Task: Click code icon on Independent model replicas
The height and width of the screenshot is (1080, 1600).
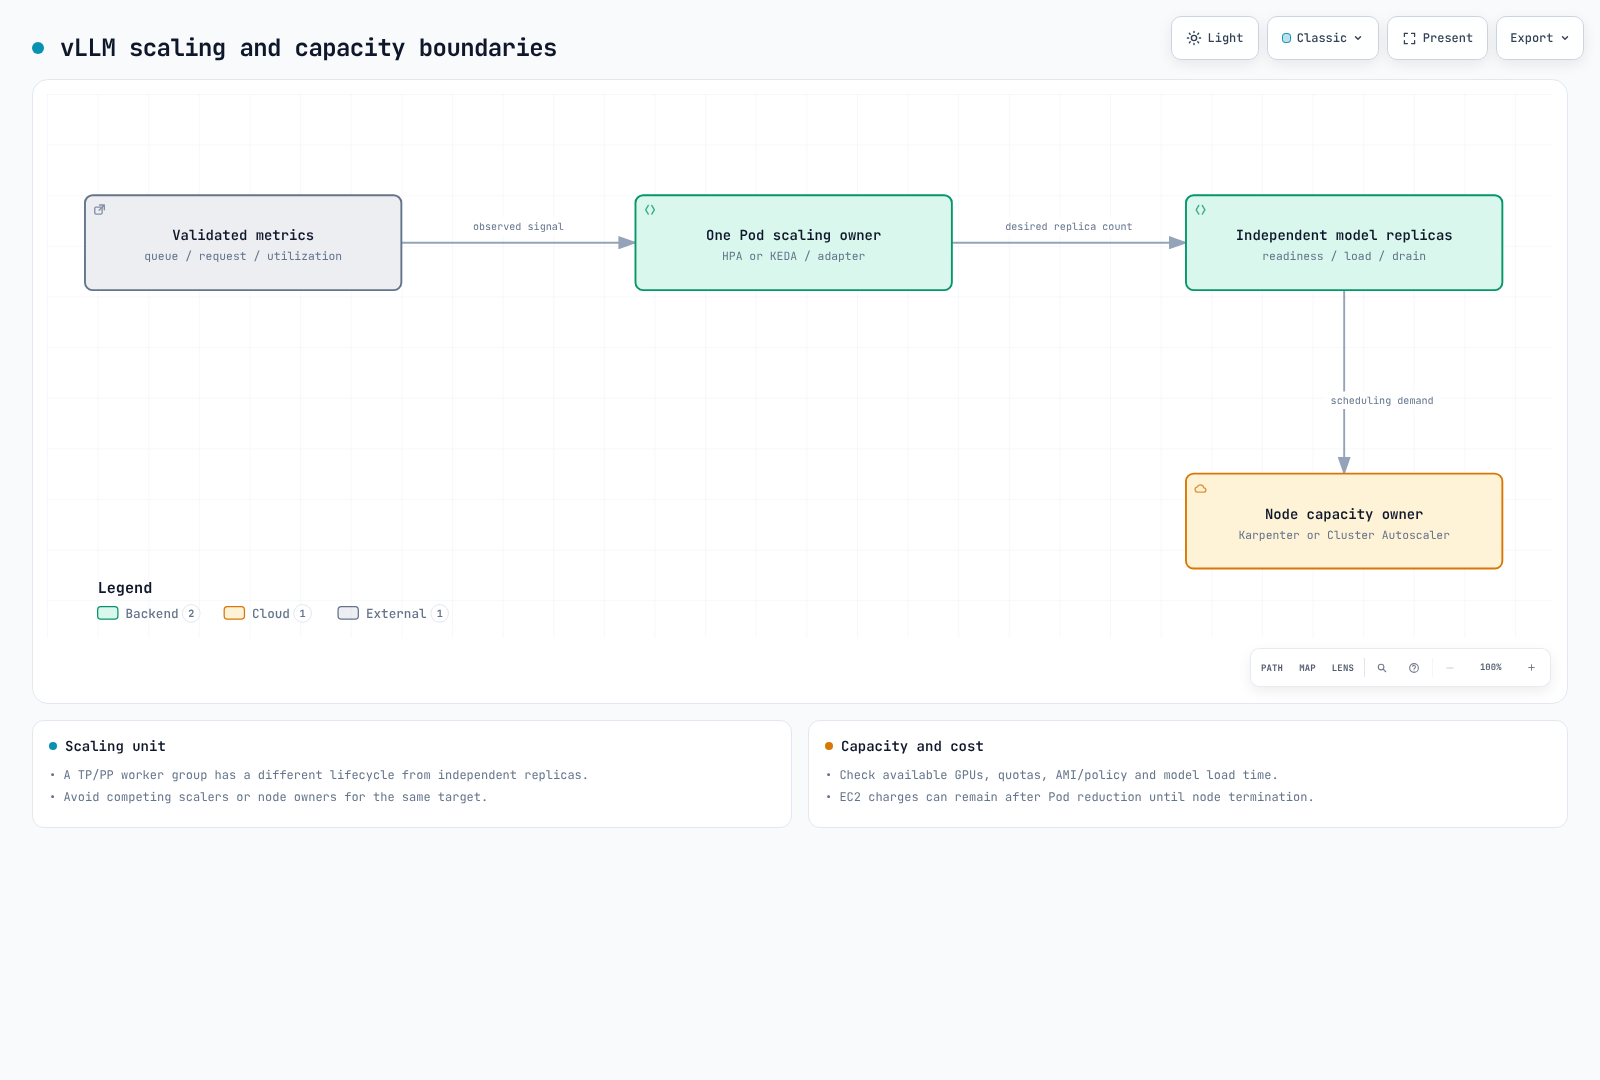Action: [1201, 210]
